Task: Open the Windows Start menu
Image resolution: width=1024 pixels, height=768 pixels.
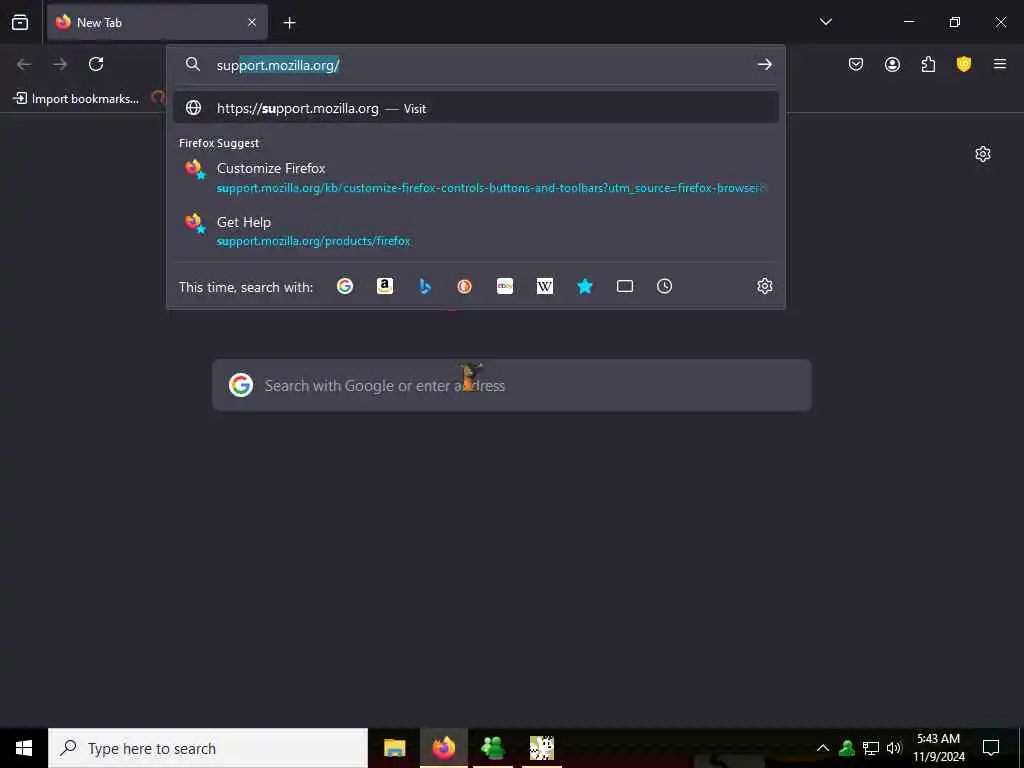Action: click(24, 748)
